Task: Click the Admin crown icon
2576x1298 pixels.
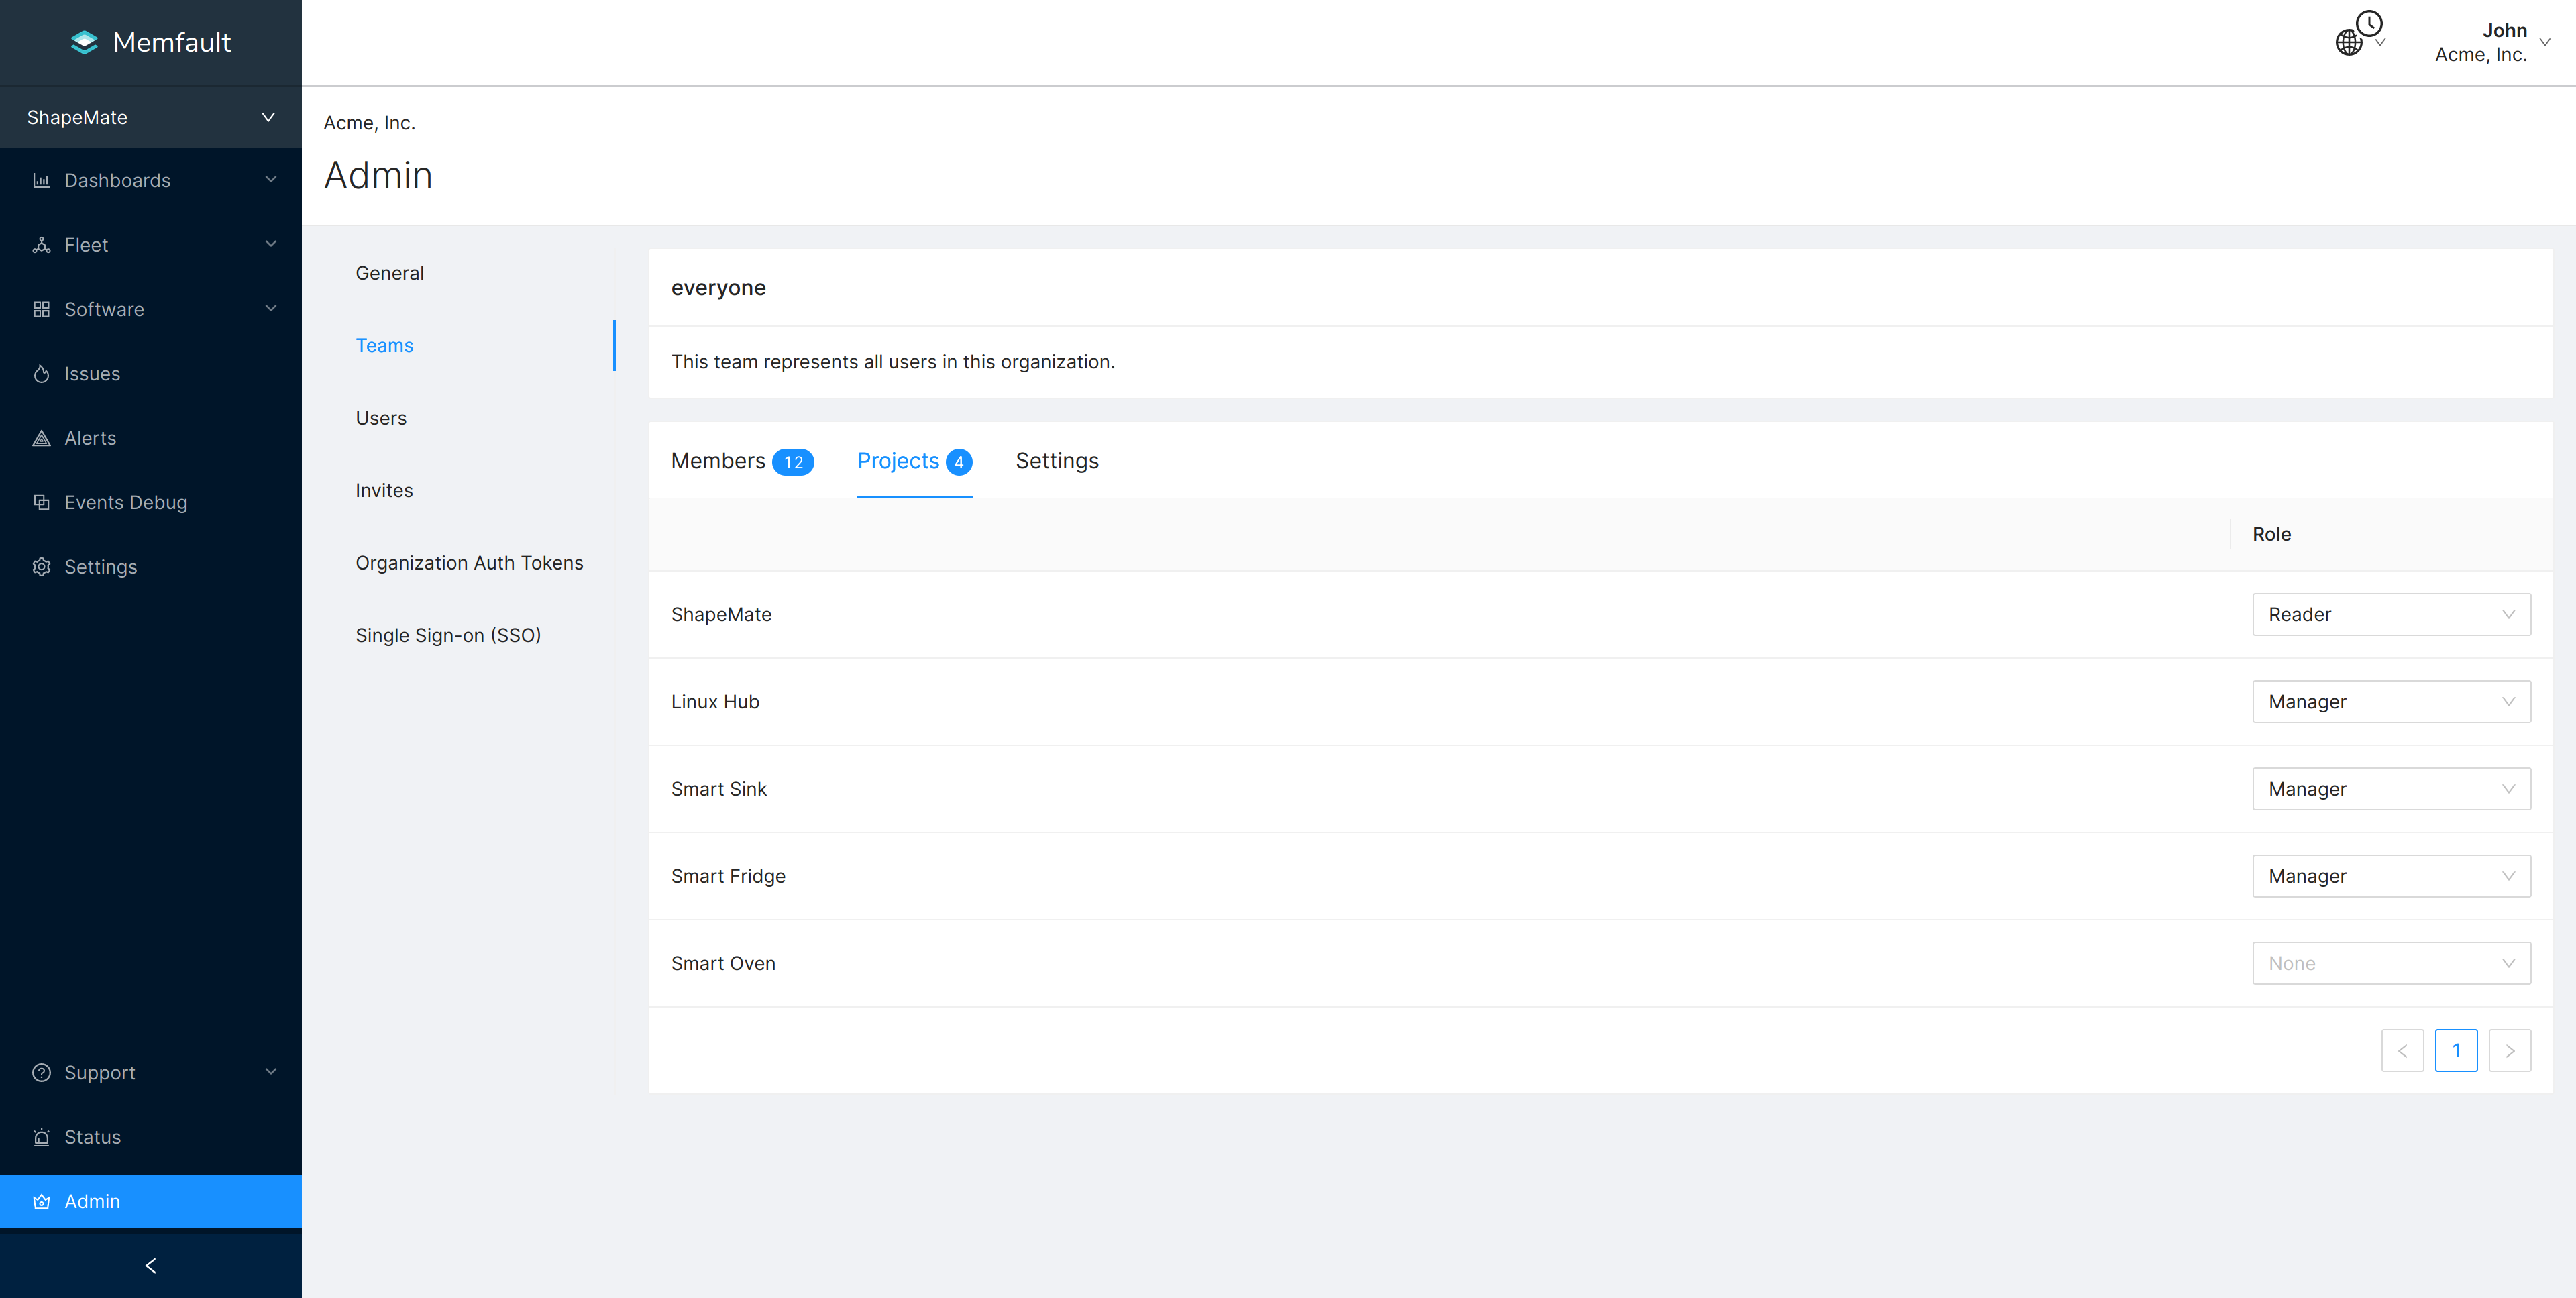Action: 41,1201
